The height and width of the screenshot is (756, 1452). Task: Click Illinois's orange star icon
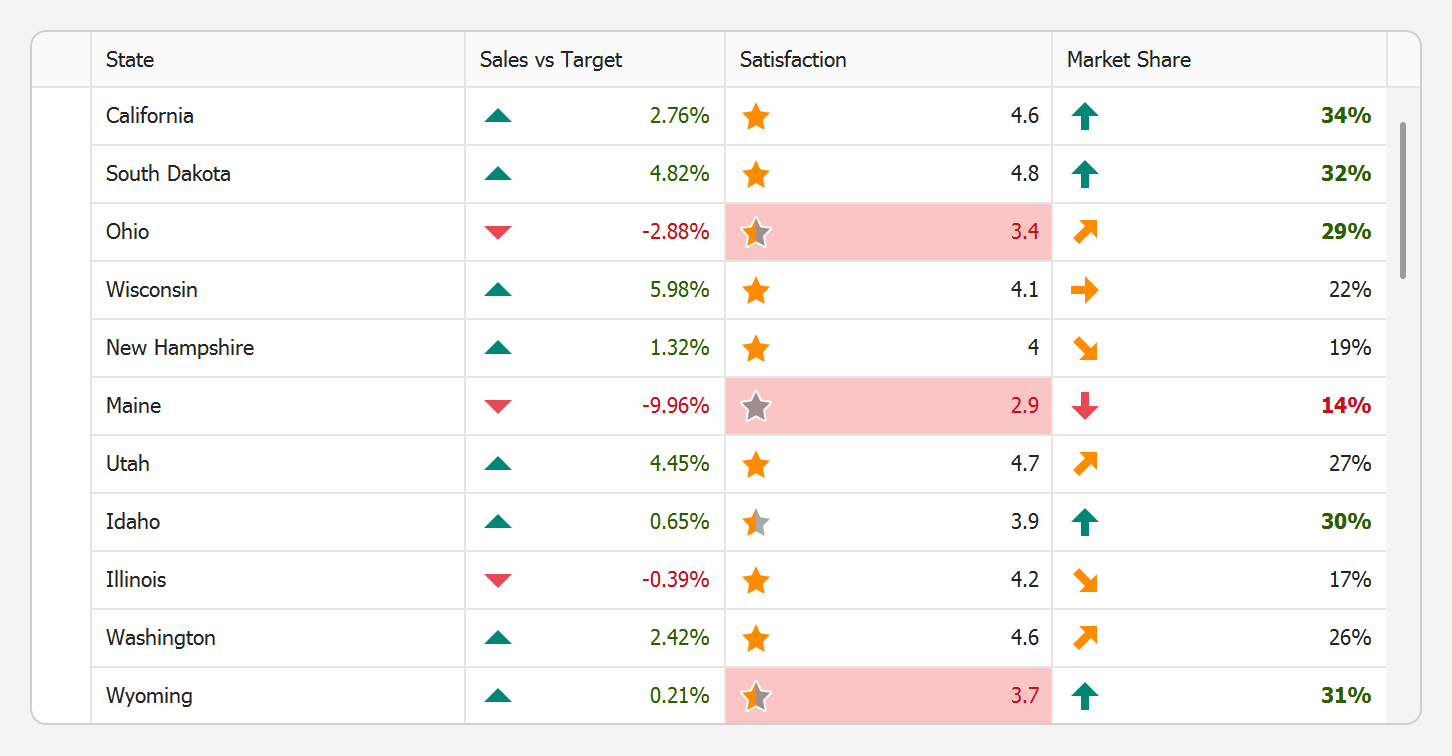(x=756, y=581)
